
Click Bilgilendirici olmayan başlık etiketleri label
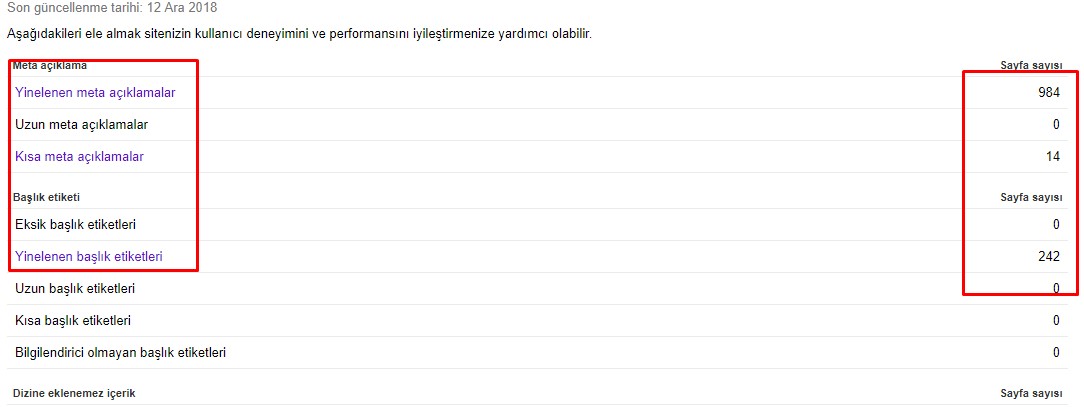click(x=121, y=353)
